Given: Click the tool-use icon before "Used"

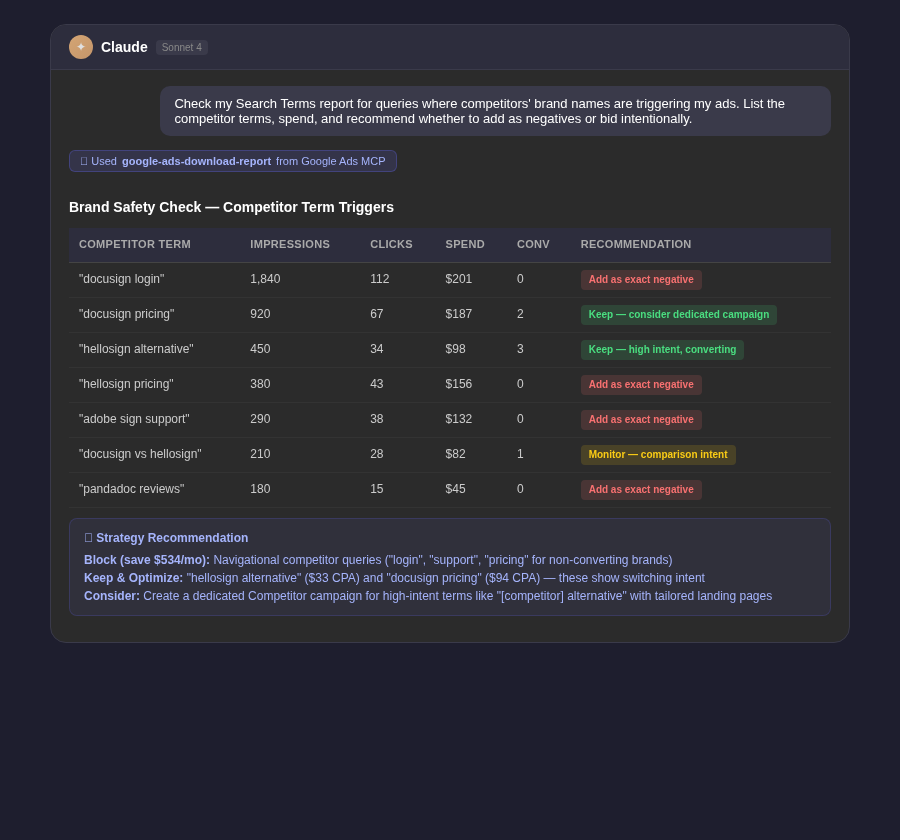Looking at the screenshot, I should 84,161.
